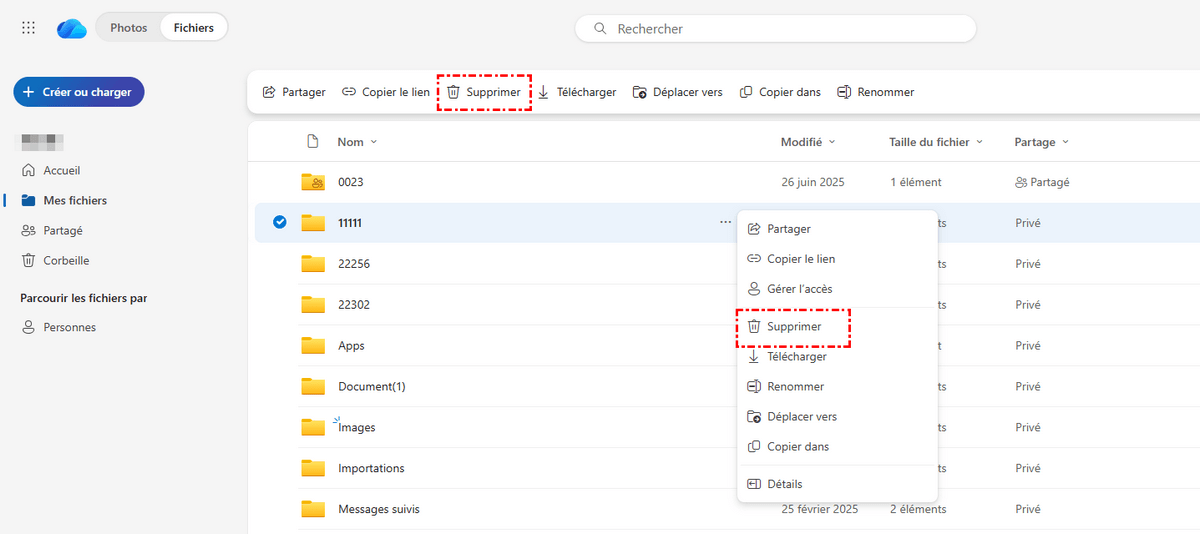Image resolution: width=1200 pixels, height=534 pixels.
Task: Click the OneDrive cloud logo
Action: pyautogui.click(x=72, y=28)
